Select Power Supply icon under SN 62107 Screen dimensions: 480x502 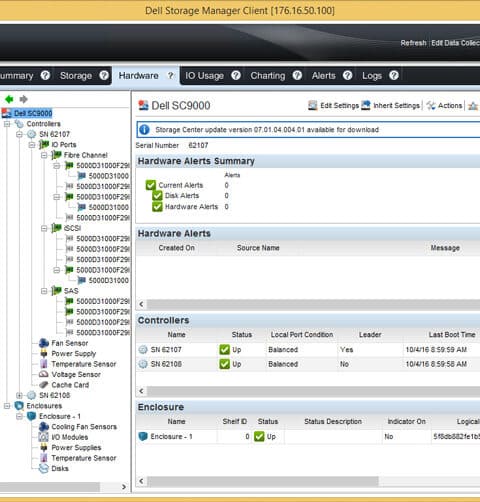44,353
